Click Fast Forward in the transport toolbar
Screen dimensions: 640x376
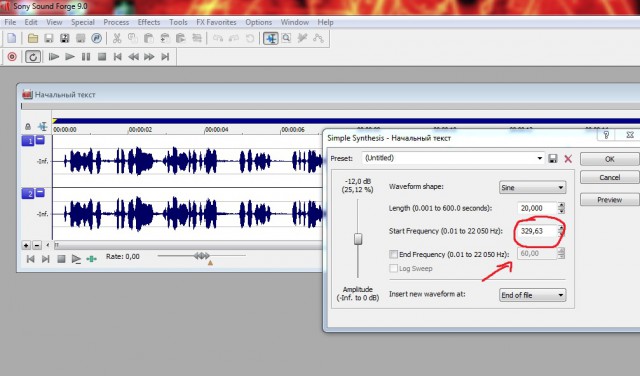coord(149,56)
